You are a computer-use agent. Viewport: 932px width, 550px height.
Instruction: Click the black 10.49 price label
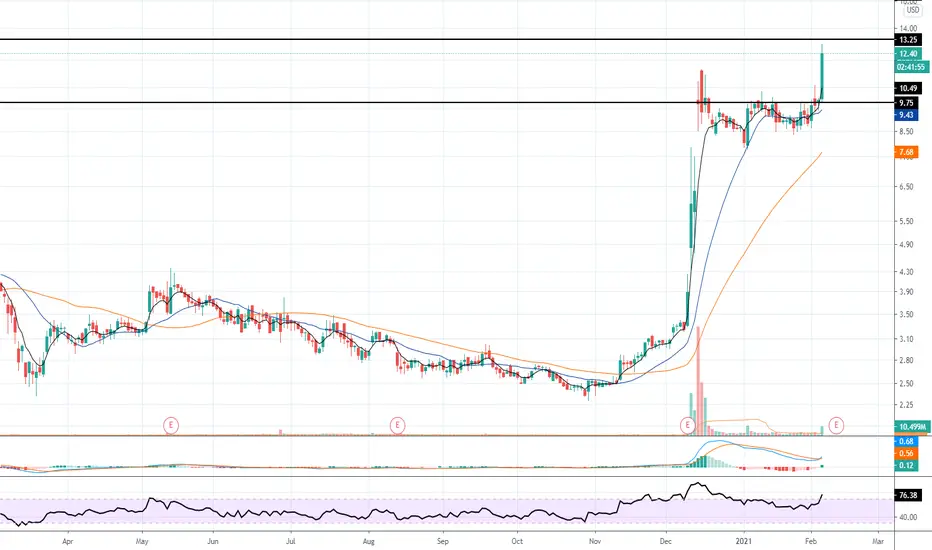(x=908, y=88)
